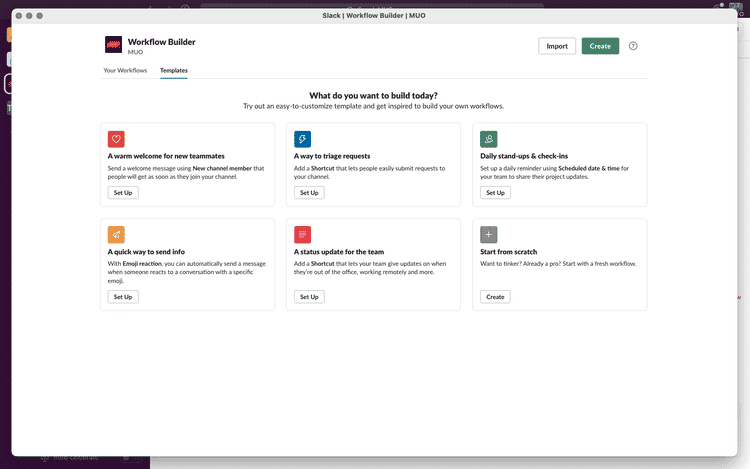Click the 'A warm welcome for new teammates' title
750x469 pixels.
click(166, 156)
